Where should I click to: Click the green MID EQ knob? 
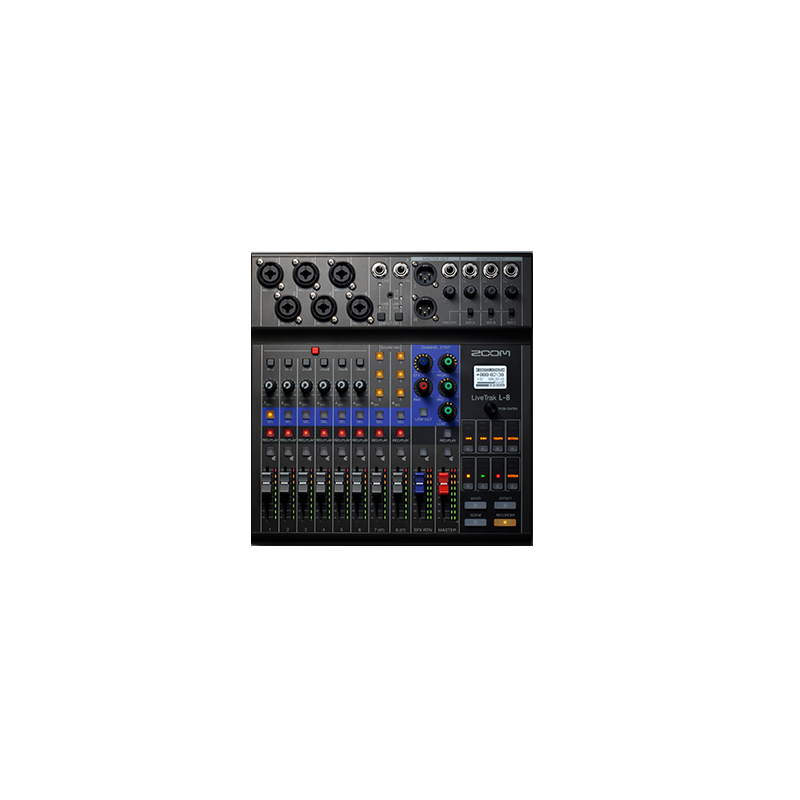[x=447, y=387]
